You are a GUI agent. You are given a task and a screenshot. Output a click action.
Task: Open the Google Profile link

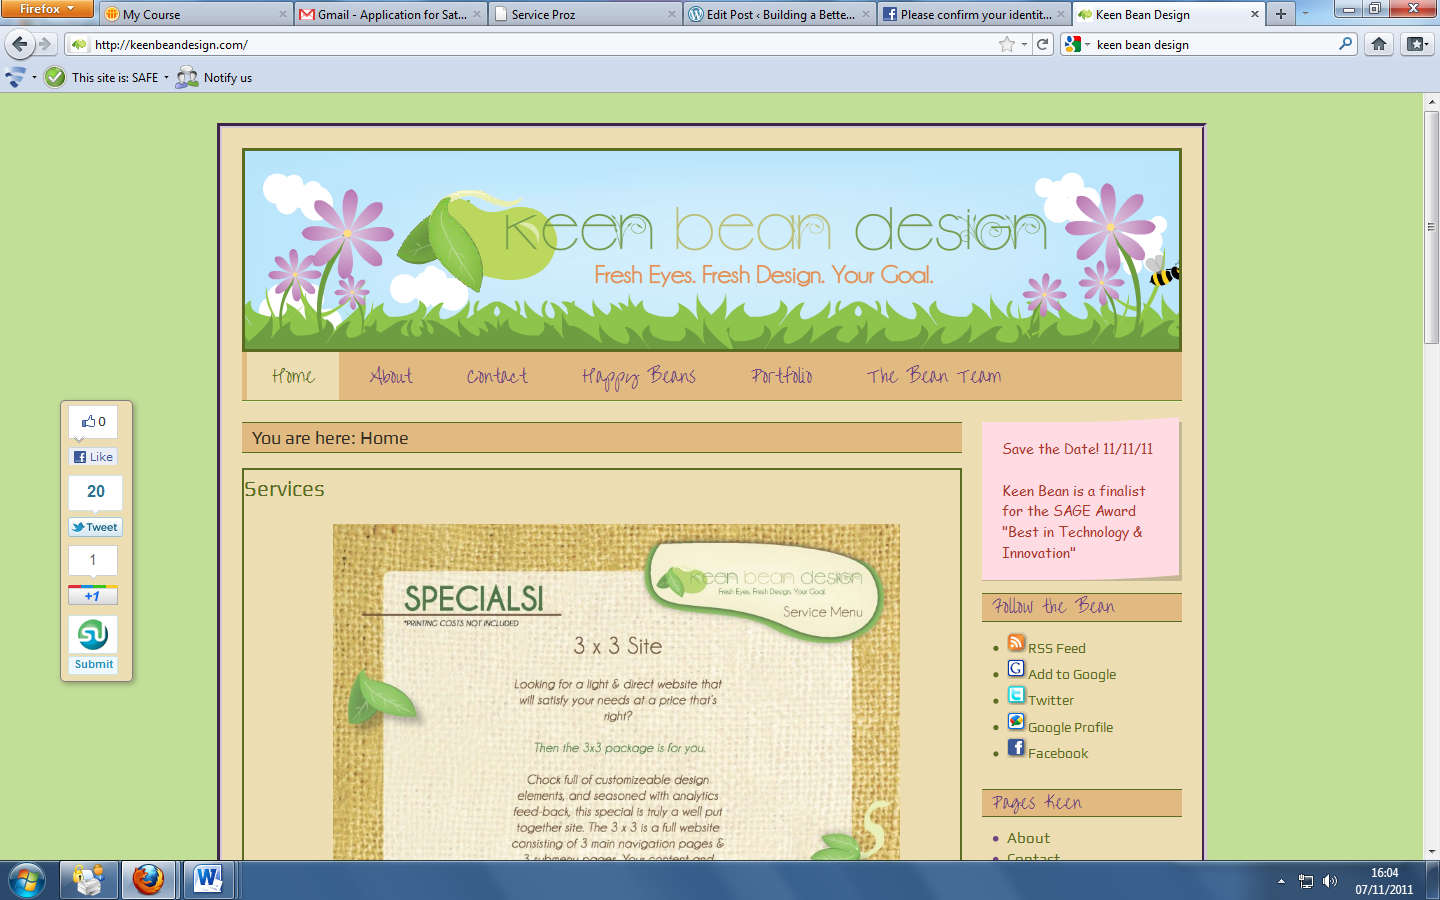1070,727
